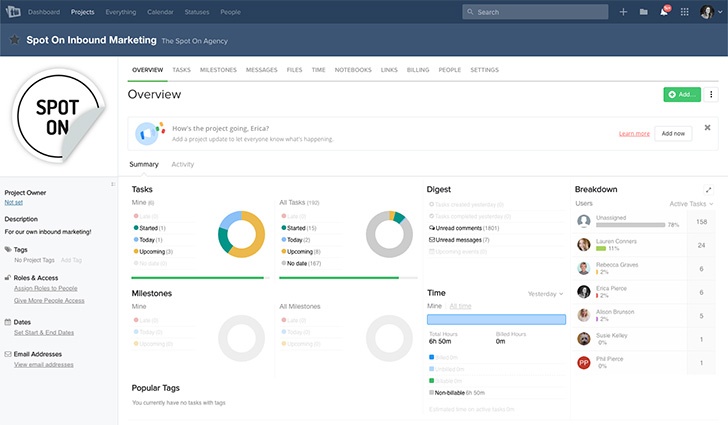The image size is (728, 425).
Task: Open the folder icon in top navigation
Action: pos(643,12)
